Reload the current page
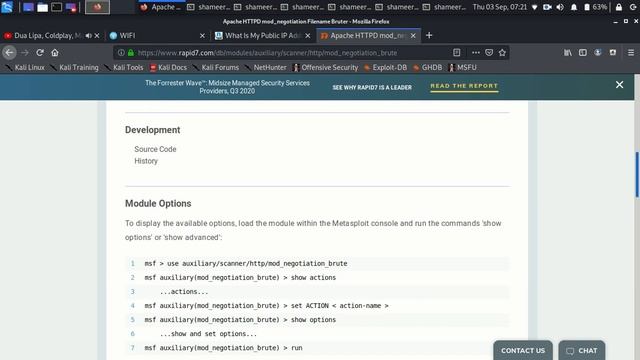Viewport: 640px width, 360px height. tap(40, 53)
